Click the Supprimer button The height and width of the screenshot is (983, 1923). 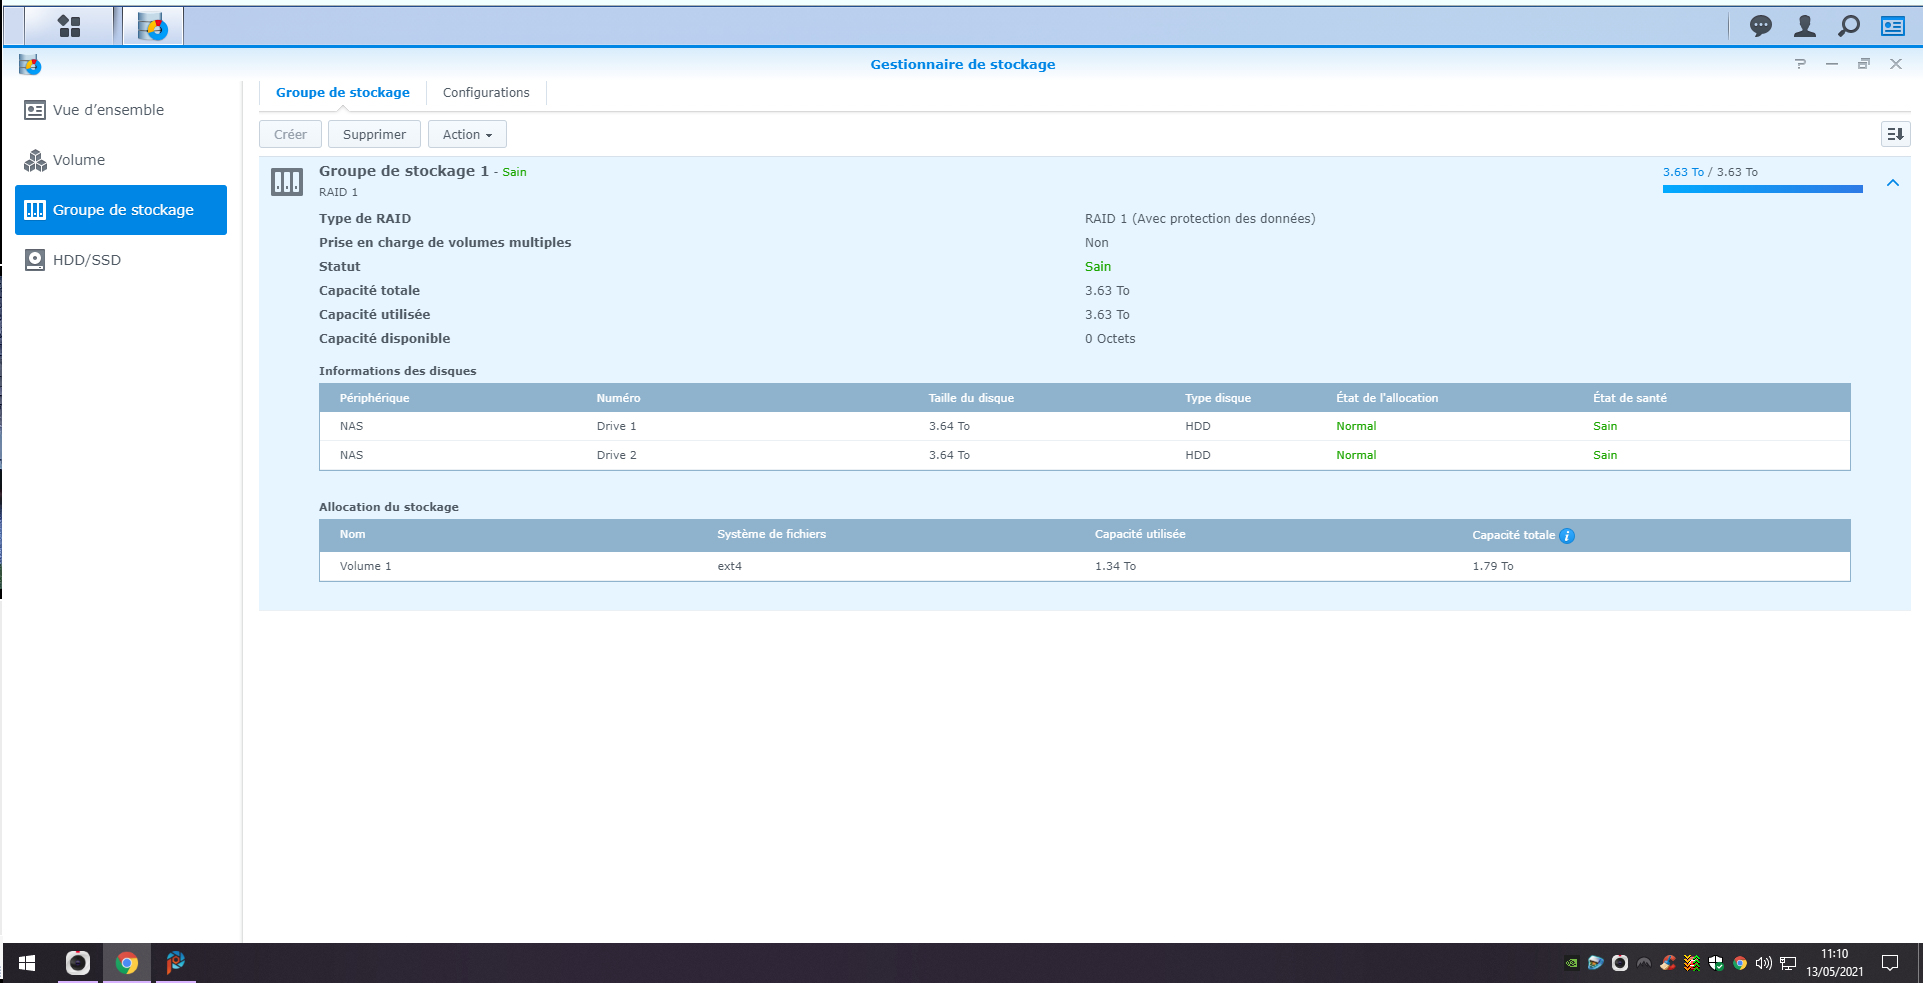tap(374, 134)
